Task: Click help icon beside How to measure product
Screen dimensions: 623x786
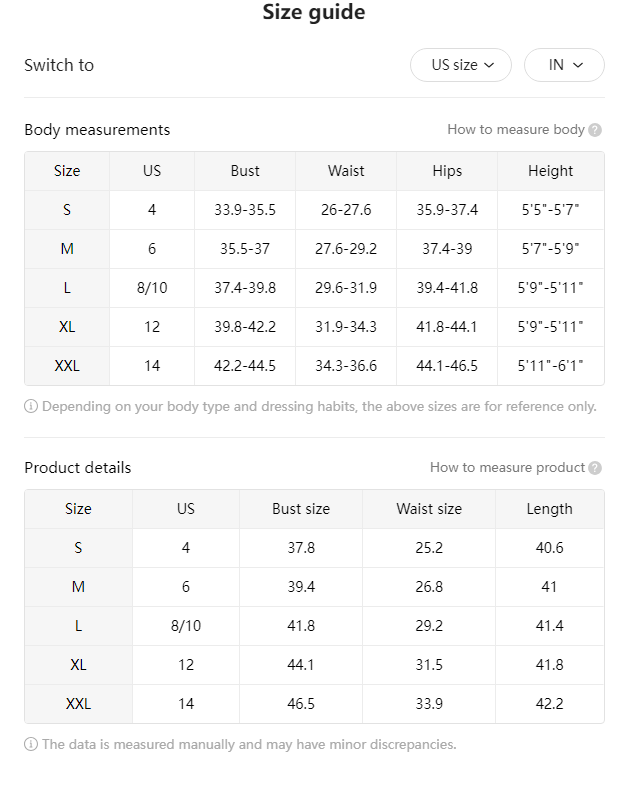Action: [595, 468]
